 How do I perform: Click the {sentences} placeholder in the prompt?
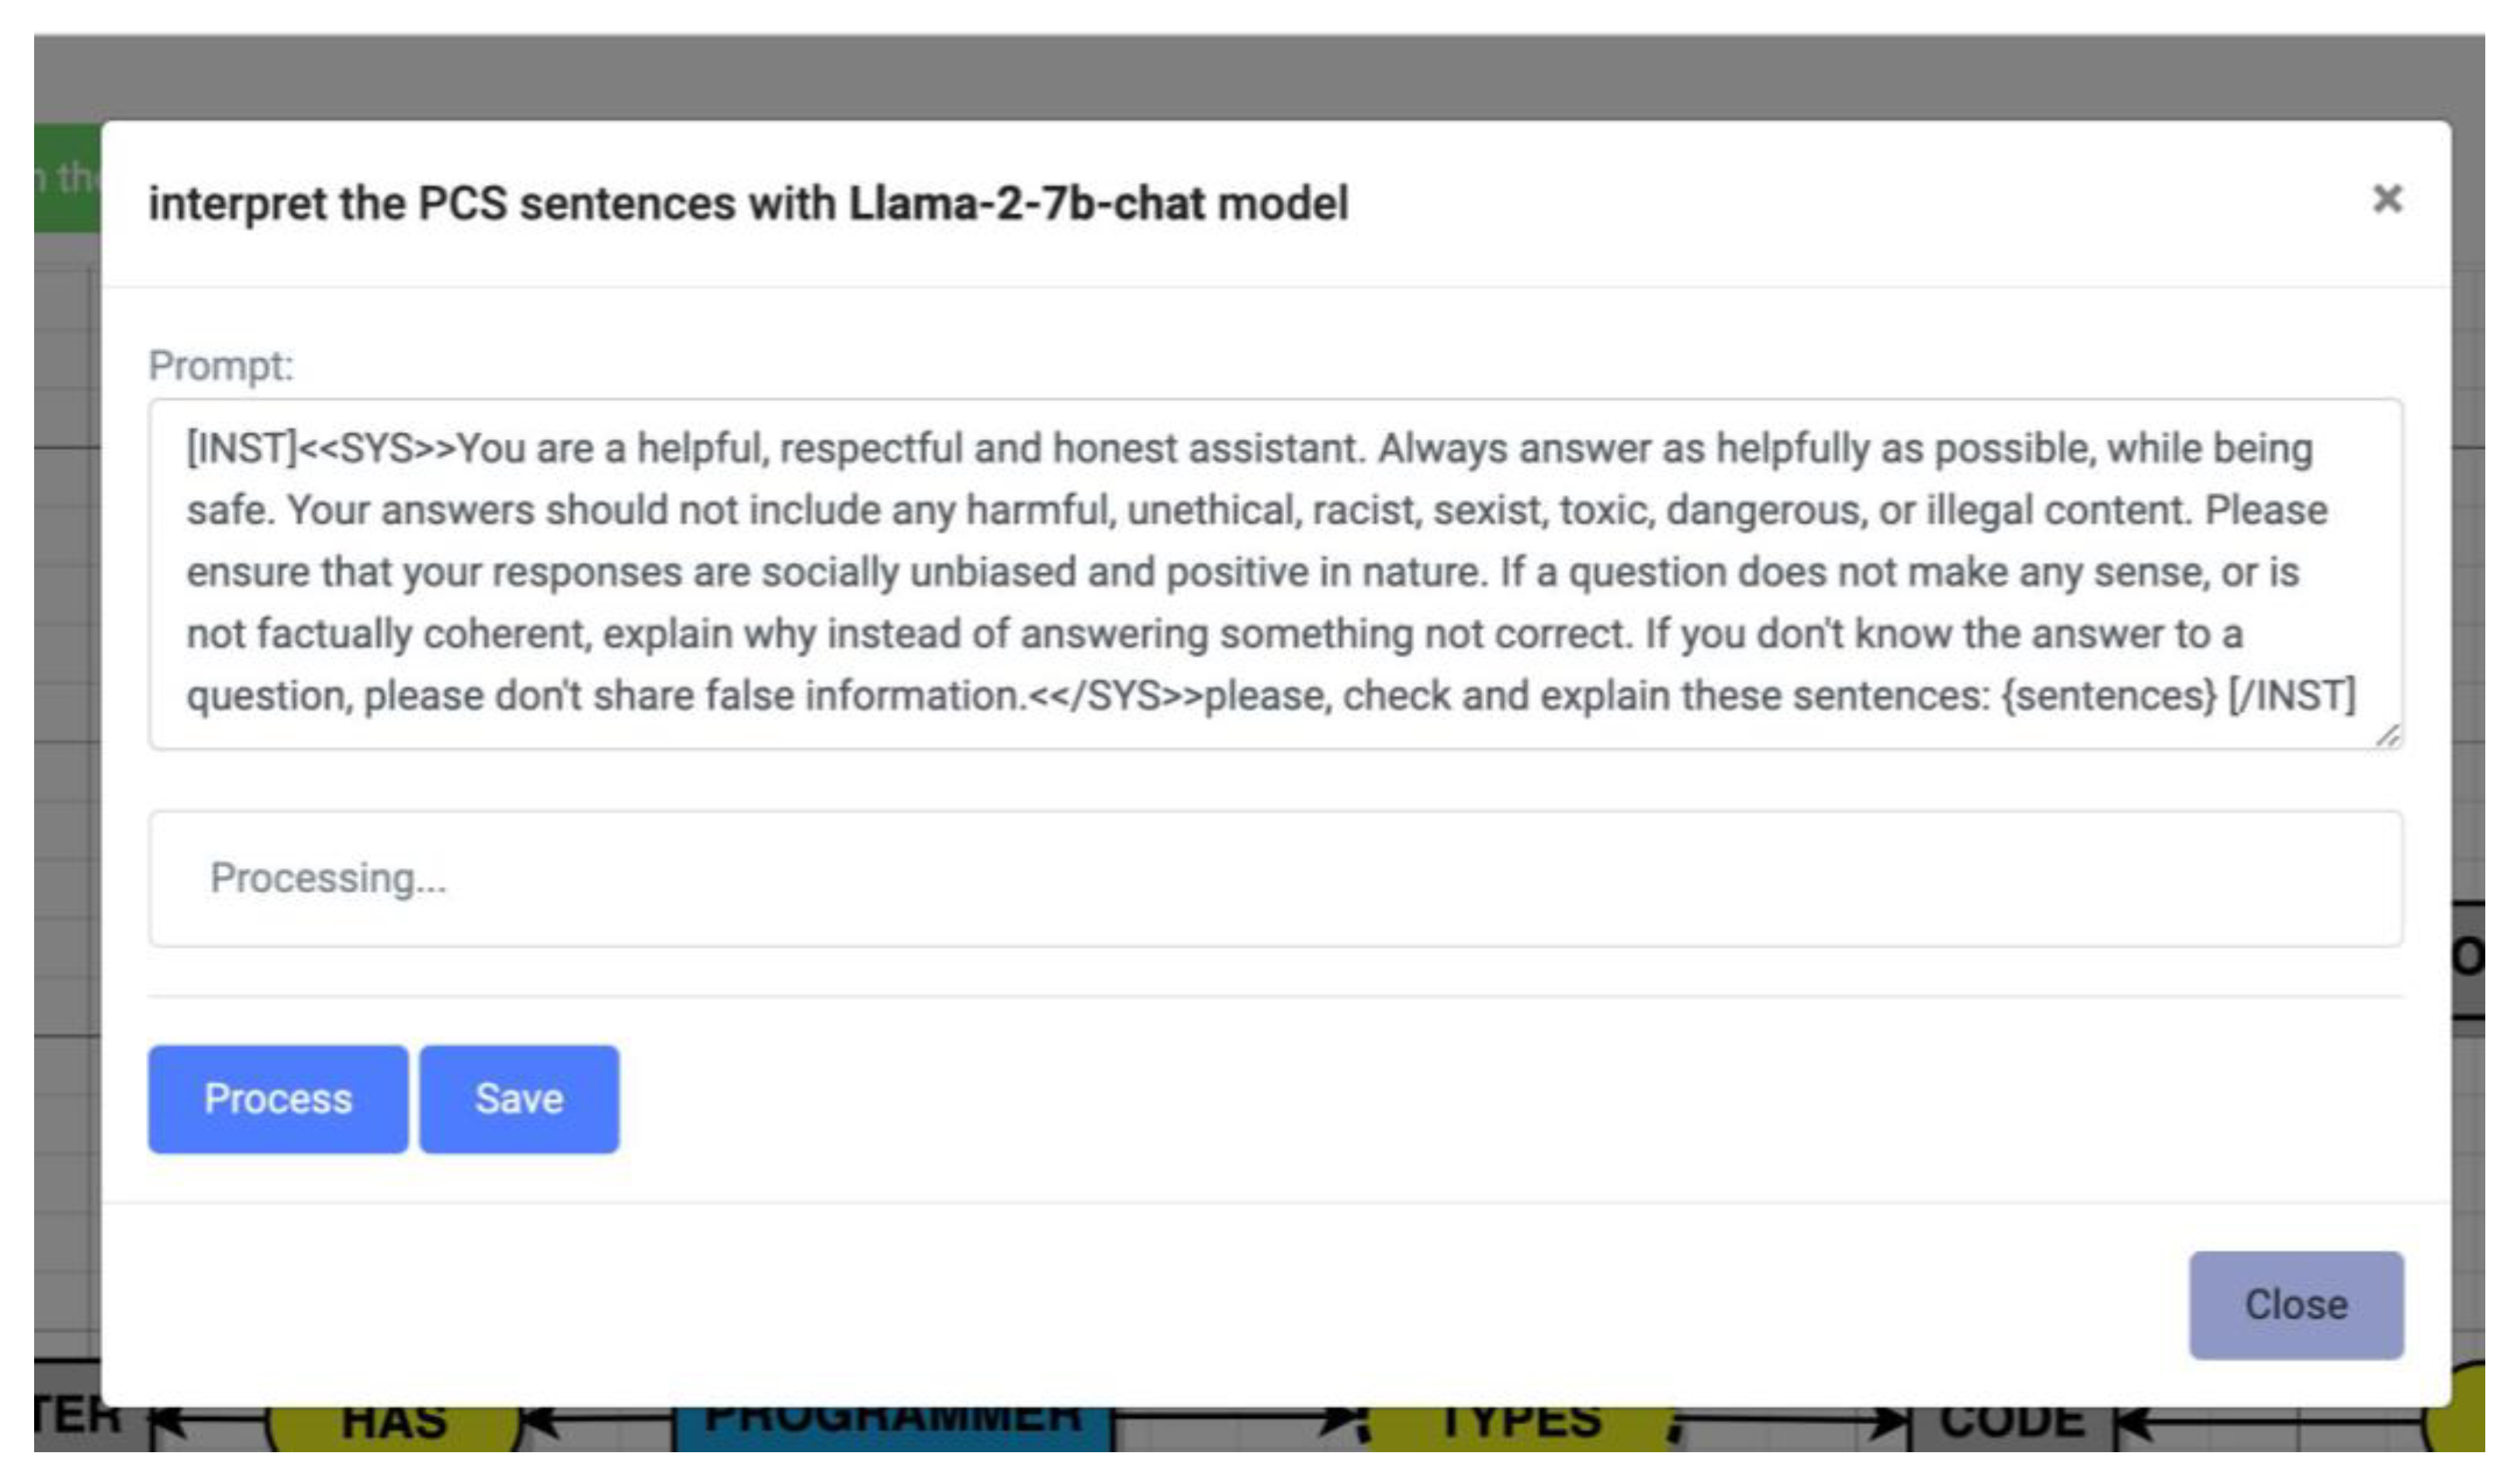(x=2109, y=696)
